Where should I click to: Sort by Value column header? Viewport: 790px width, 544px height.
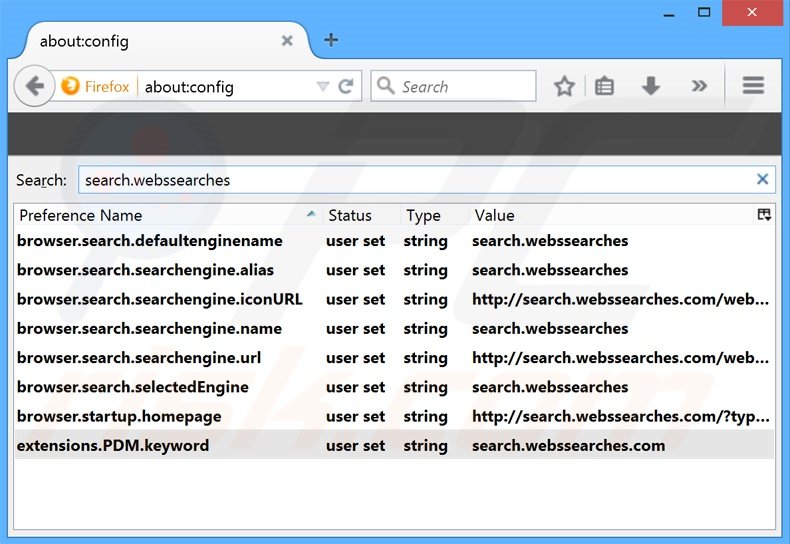612,215
